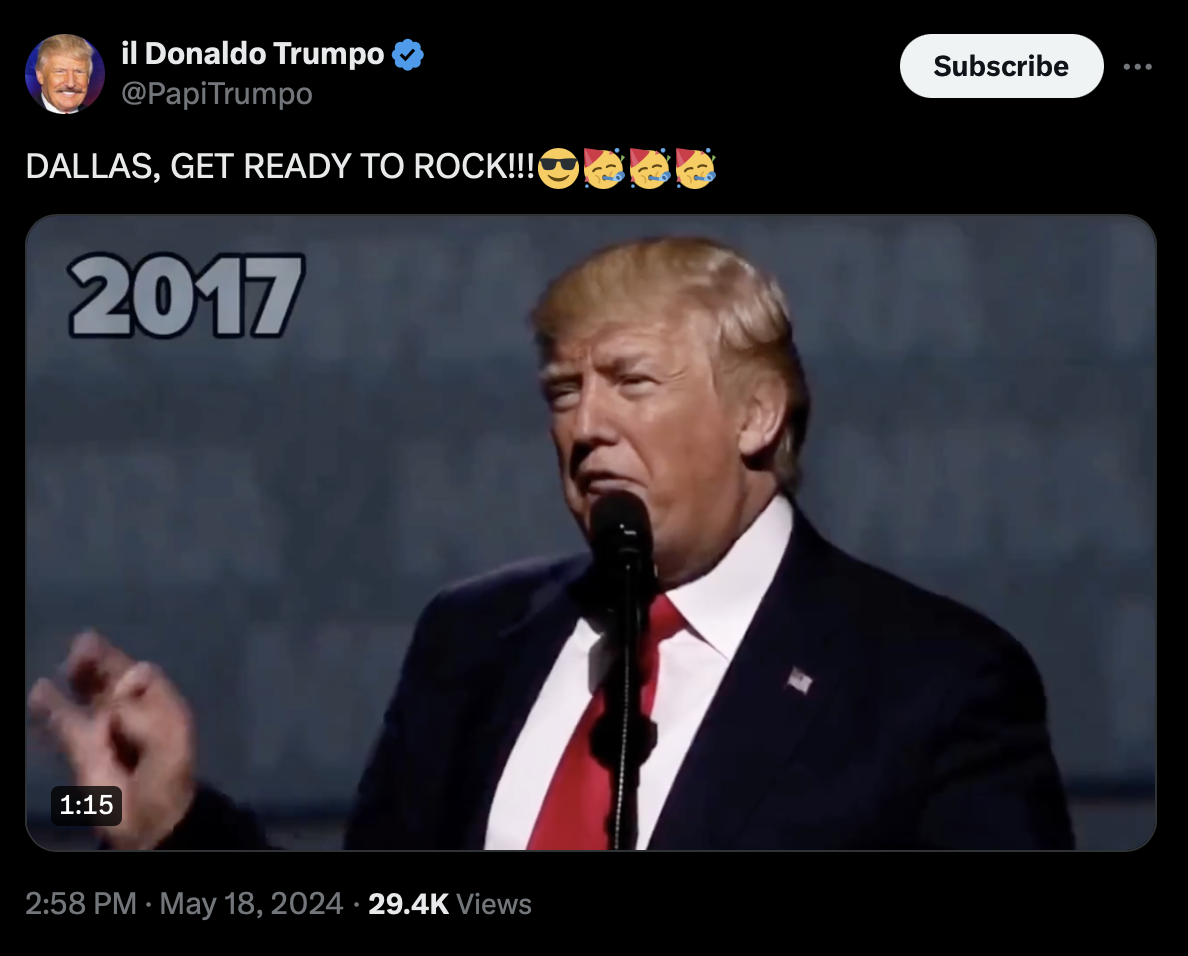Open il Donaldo Trumpo's profile avatar
Screen dimensions: 1188x956
click(x=64, y=73)
